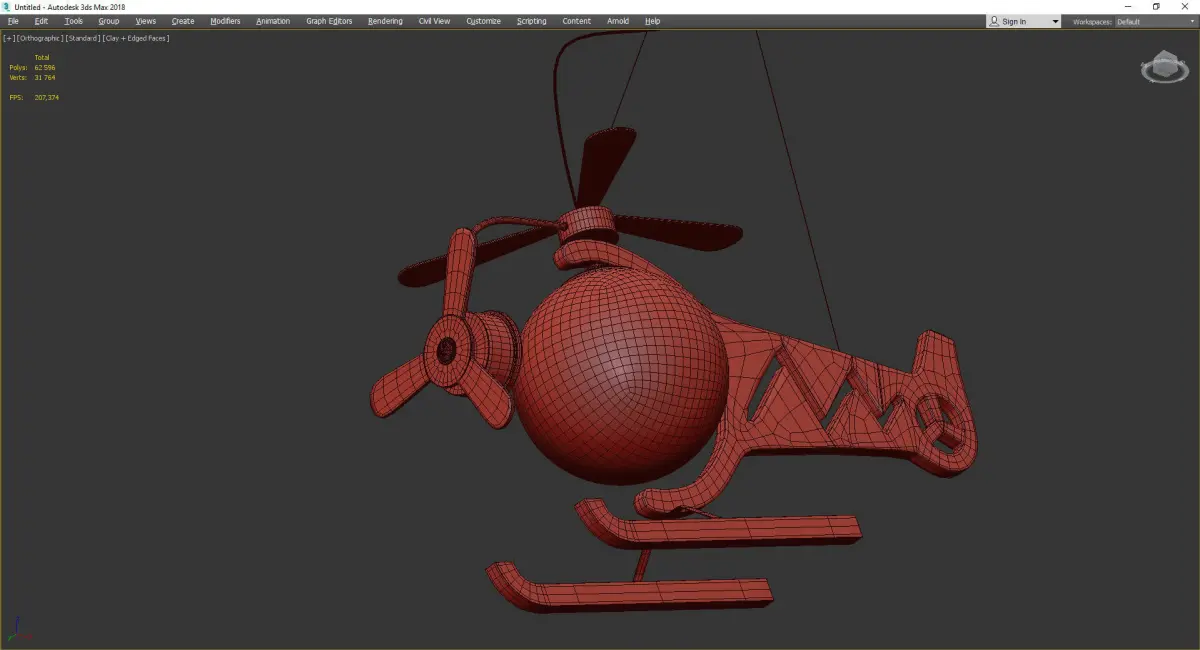Open the Civil View menu
The height and width of the screenshot is (650, 1200).
[x=434, y=21]
